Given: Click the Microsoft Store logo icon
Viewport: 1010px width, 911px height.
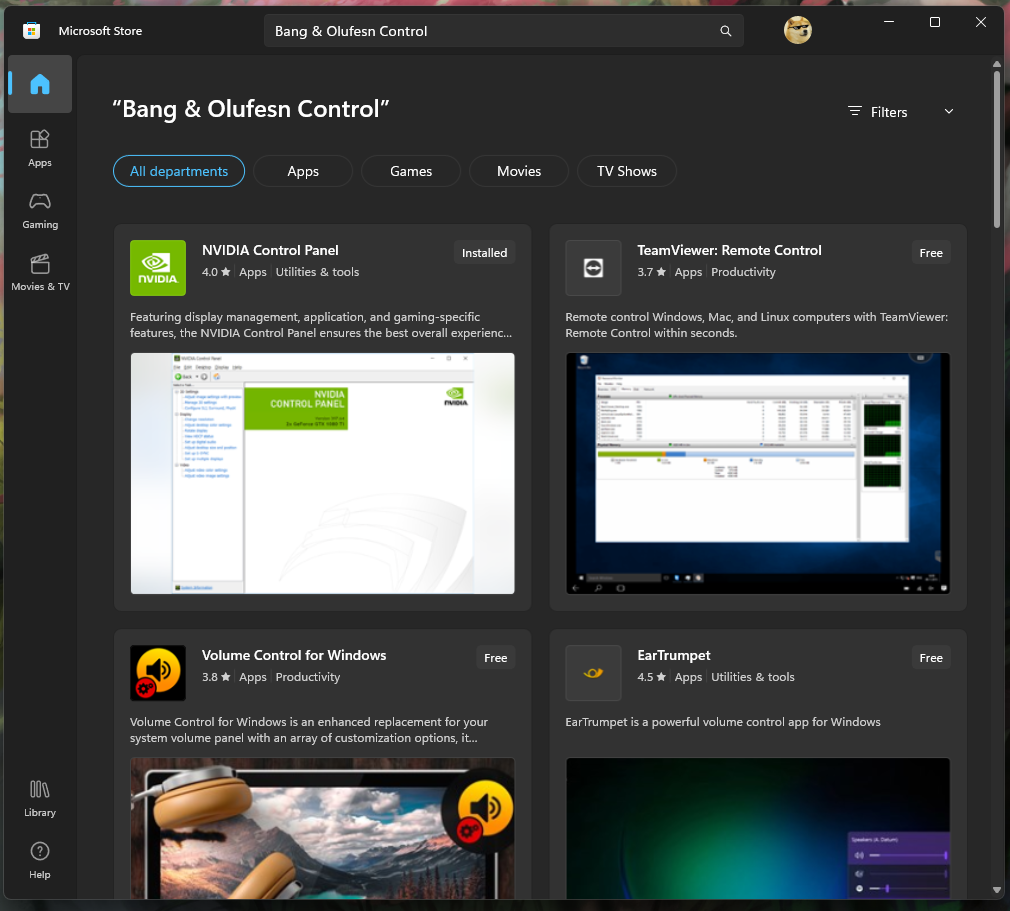Looking at the screenshot, I should 32,30.
